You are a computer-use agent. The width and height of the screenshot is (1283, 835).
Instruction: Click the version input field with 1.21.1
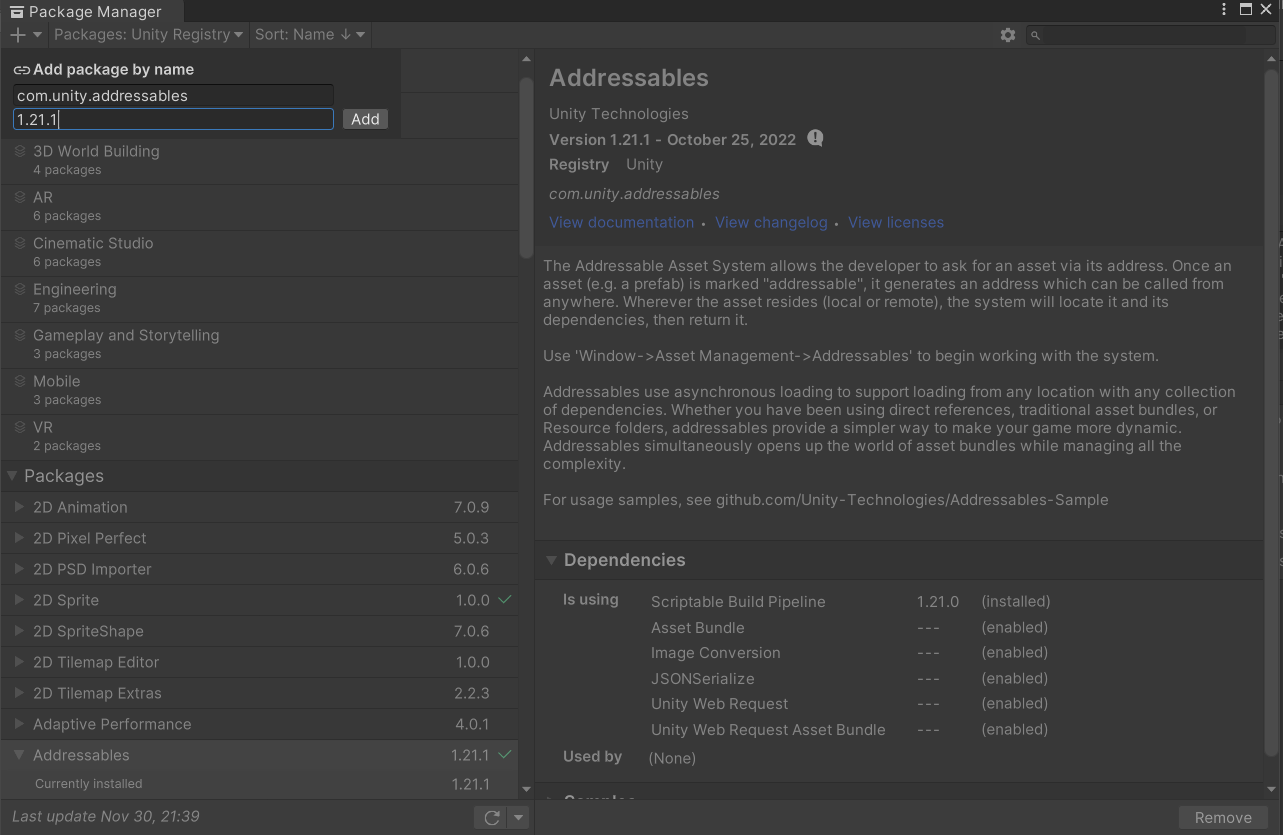click(x=173, y=119)
